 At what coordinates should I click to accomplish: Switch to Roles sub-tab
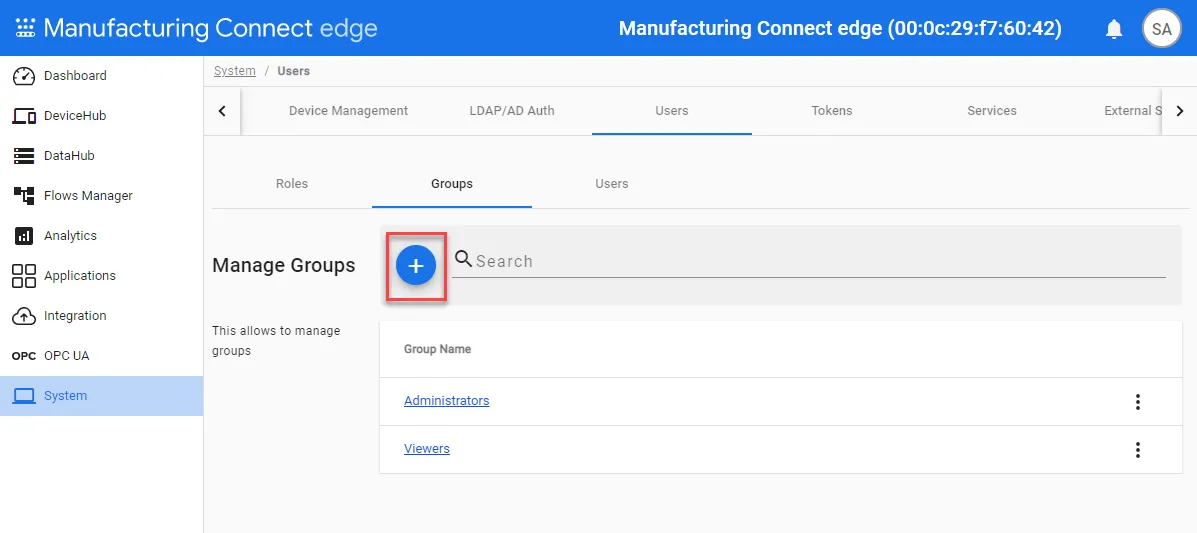[x=292, y=184]
